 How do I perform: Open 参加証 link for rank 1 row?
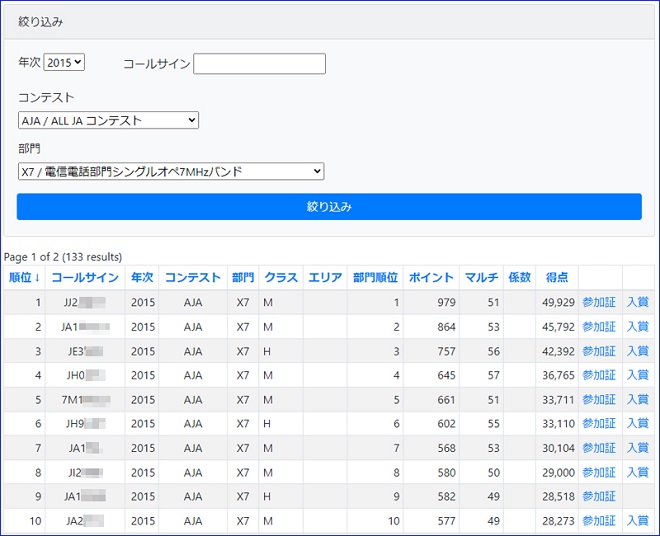[599, 302]
